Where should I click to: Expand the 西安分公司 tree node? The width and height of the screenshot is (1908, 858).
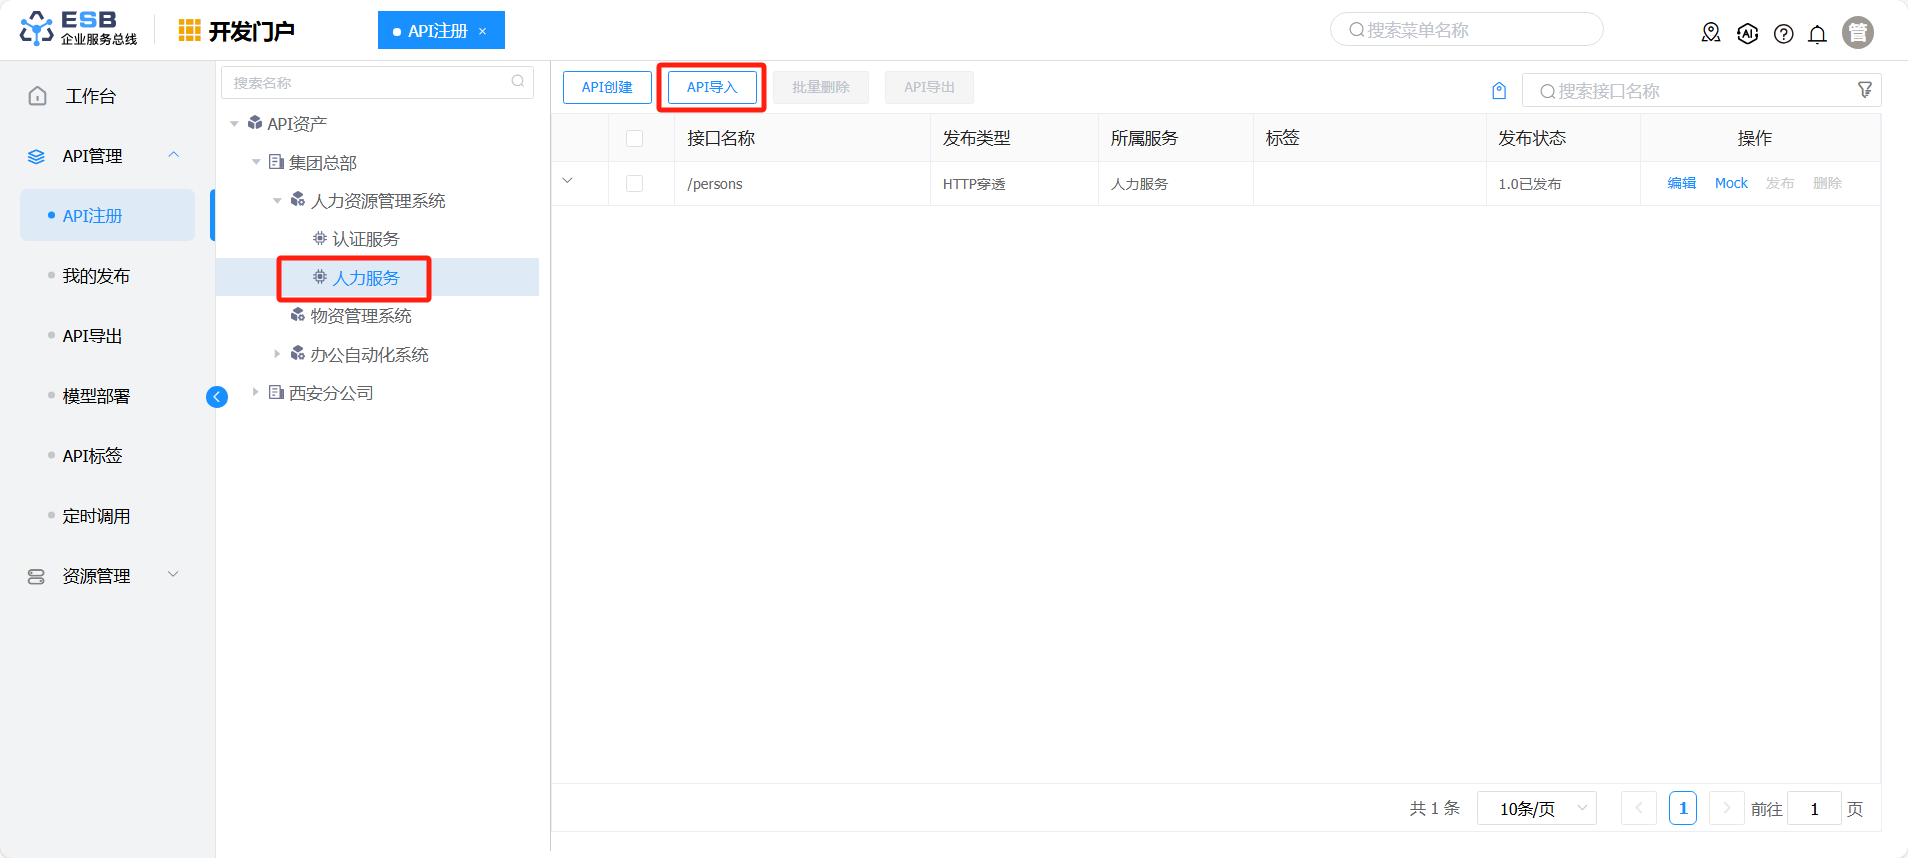click(x=256, y=393)
